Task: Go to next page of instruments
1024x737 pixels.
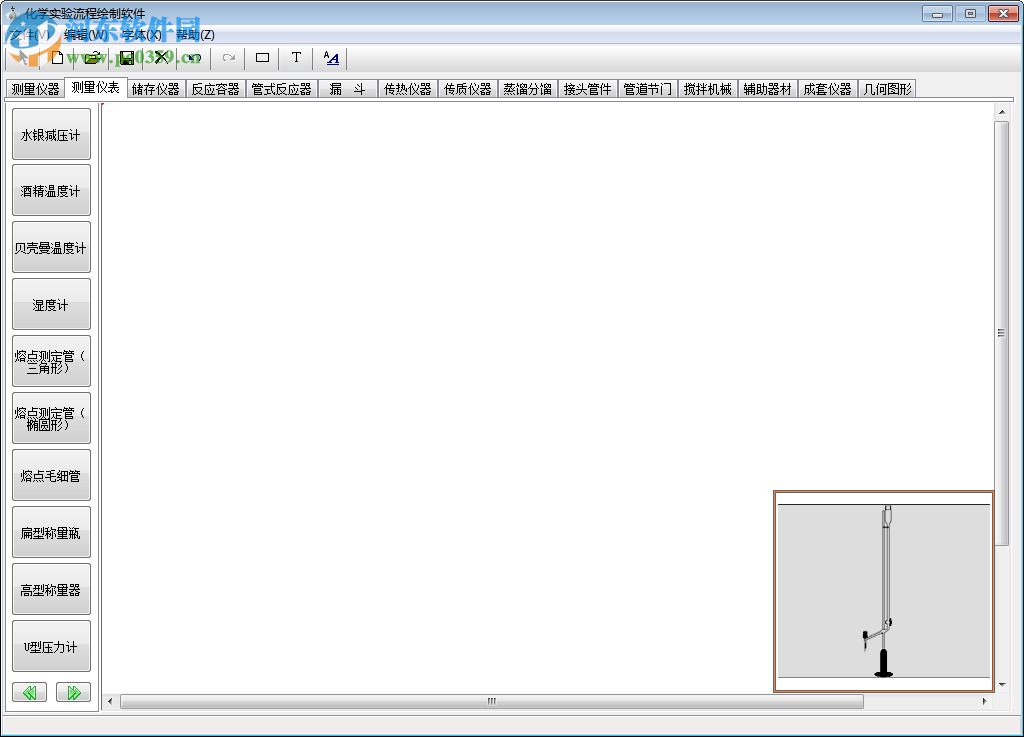Action: [73, 692]
